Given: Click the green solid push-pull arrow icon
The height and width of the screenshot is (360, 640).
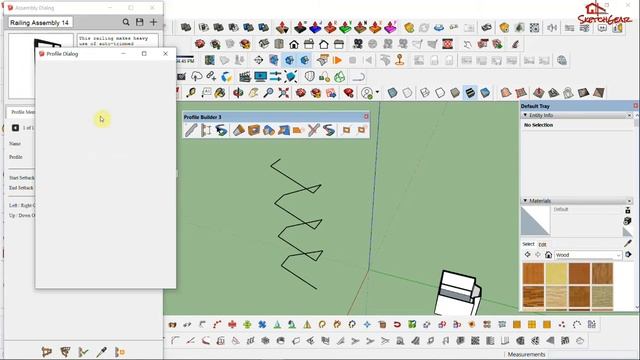Looking at the screenshot, I should point(345,27).
